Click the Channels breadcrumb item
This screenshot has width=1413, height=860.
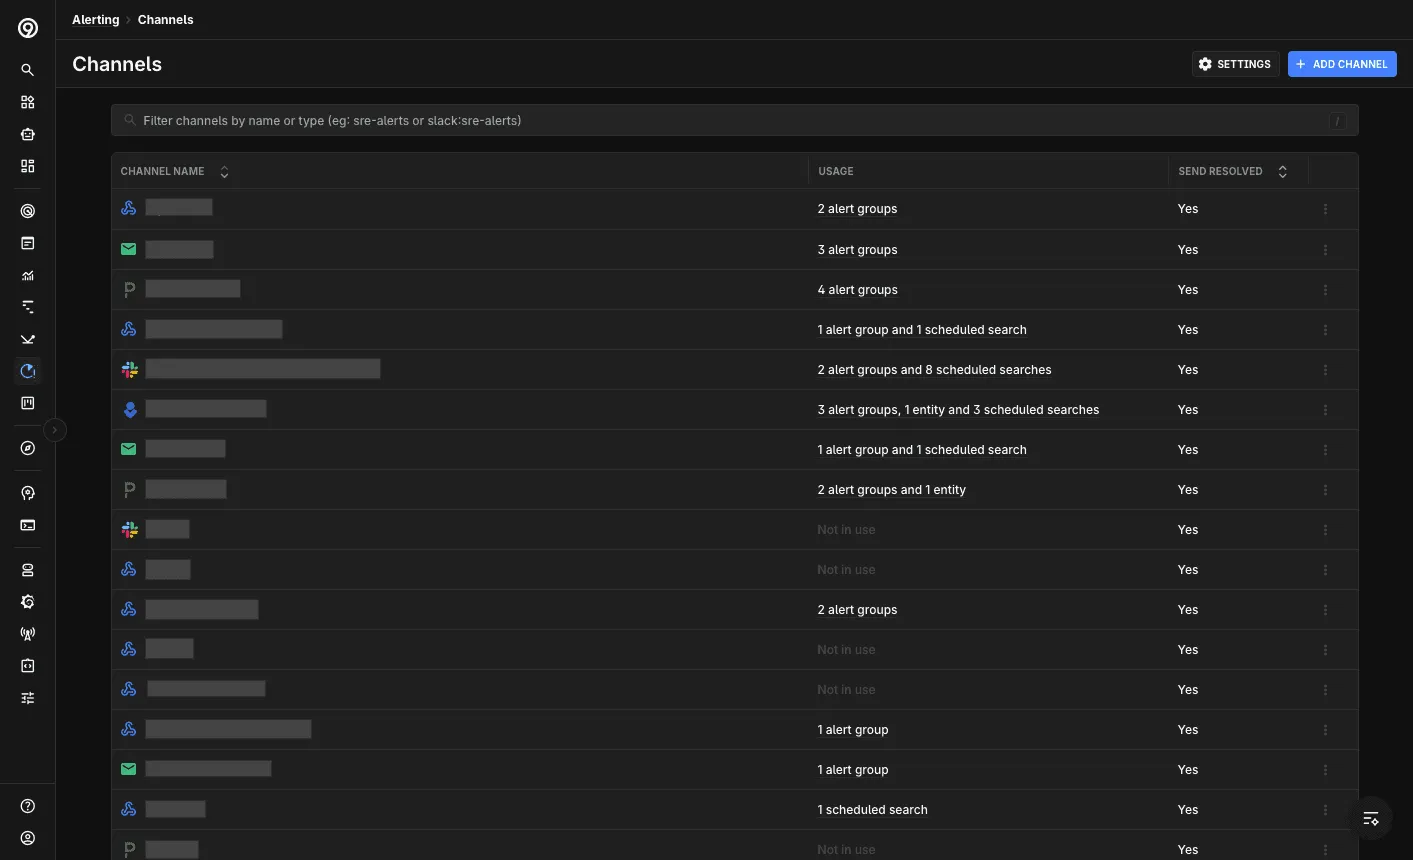point(165,19)
